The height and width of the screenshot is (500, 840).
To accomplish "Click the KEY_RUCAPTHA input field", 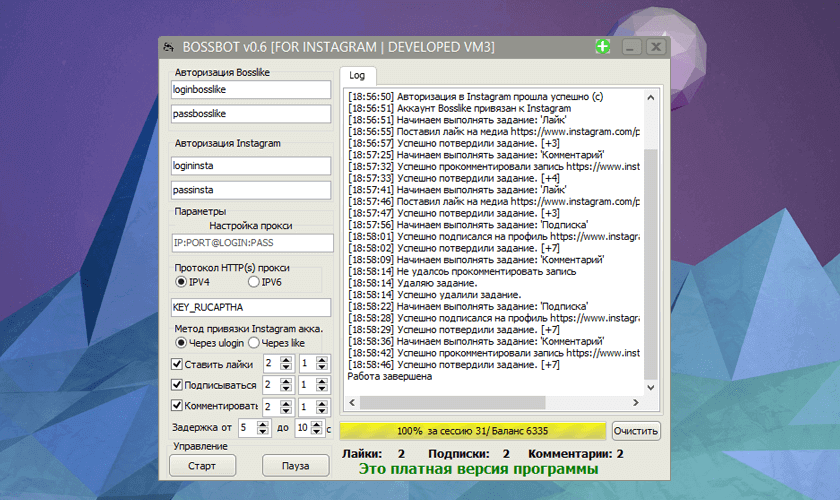I will [251, 307].
